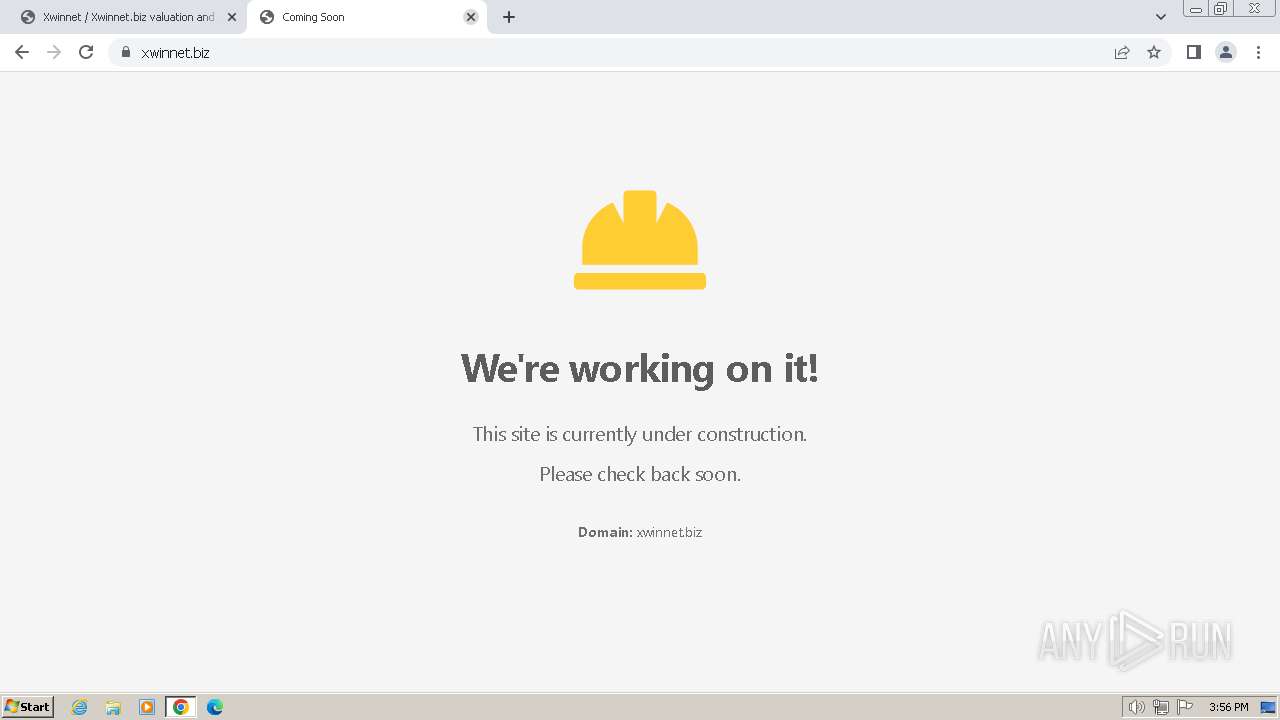Click the yellow hard hat image
The height and width of the screenshot is (720, 1280).
[640, 240]
